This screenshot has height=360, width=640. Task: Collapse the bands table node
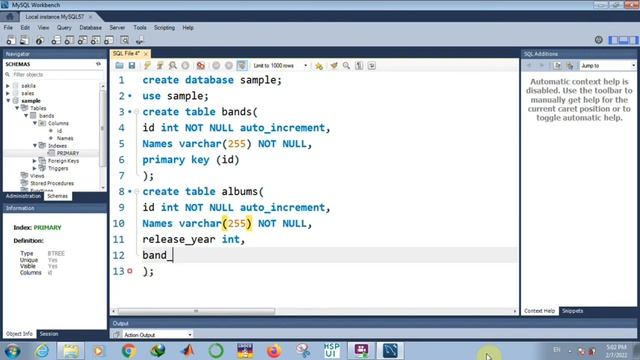(x=26, y=116)
